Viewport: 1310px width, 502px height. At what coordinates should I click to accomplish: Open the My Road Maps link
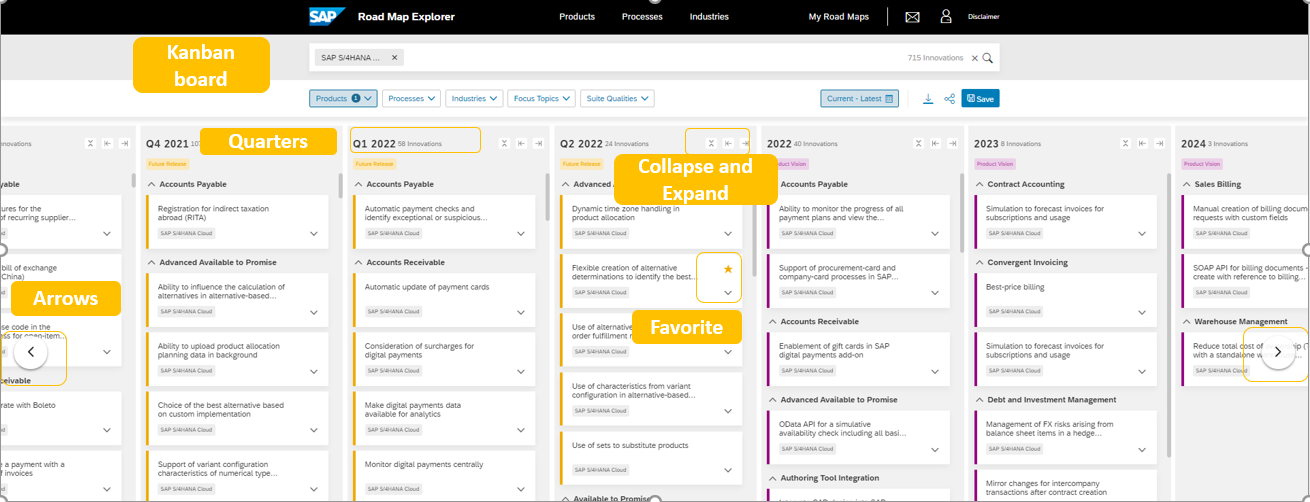click(x=838, y=17)
